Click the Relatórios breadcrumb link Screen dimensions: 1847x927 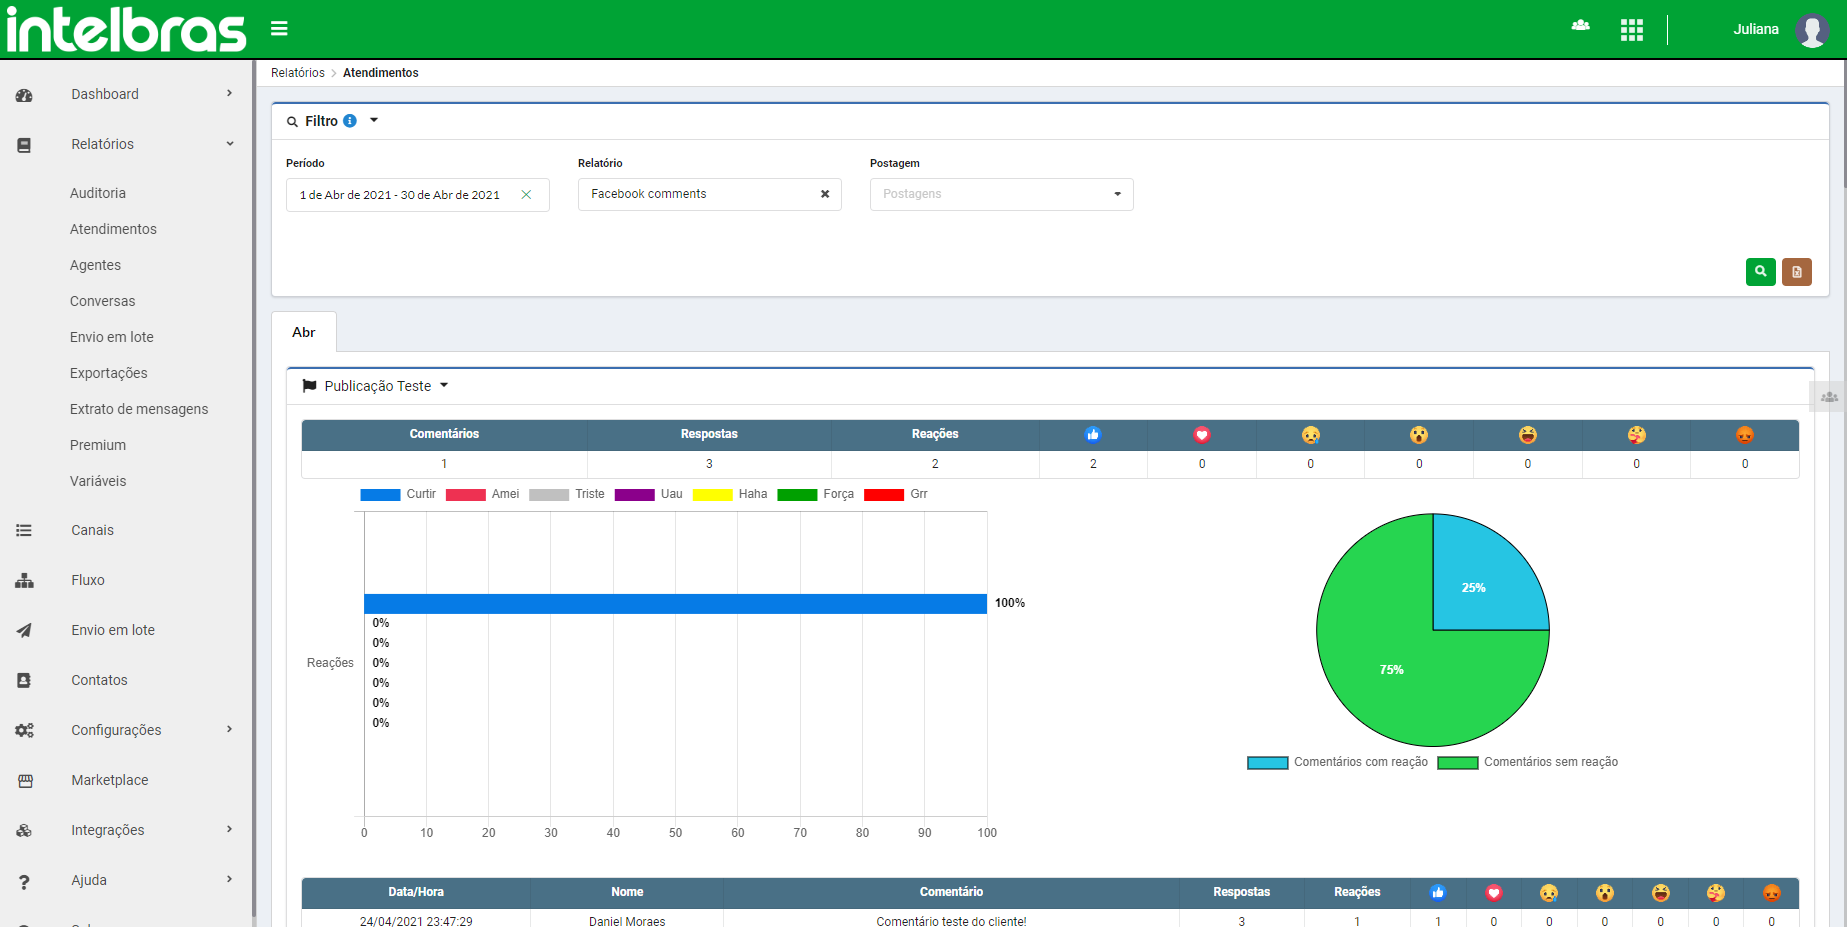click(298, 73)
